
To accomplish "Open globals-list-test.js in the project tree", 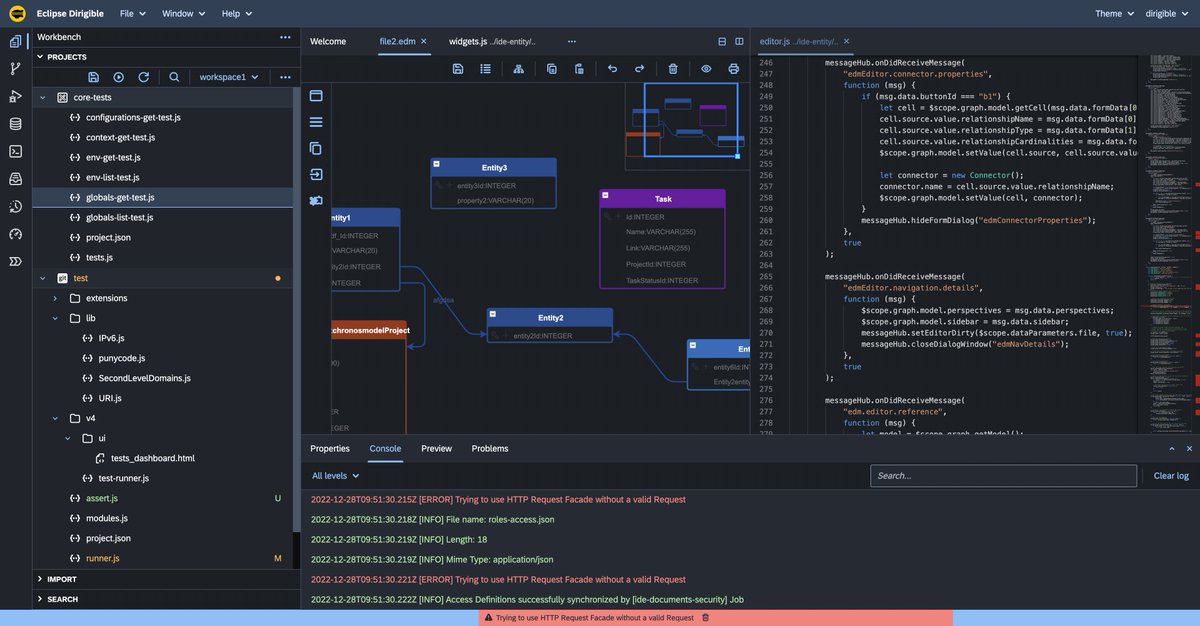I will 119,217.
